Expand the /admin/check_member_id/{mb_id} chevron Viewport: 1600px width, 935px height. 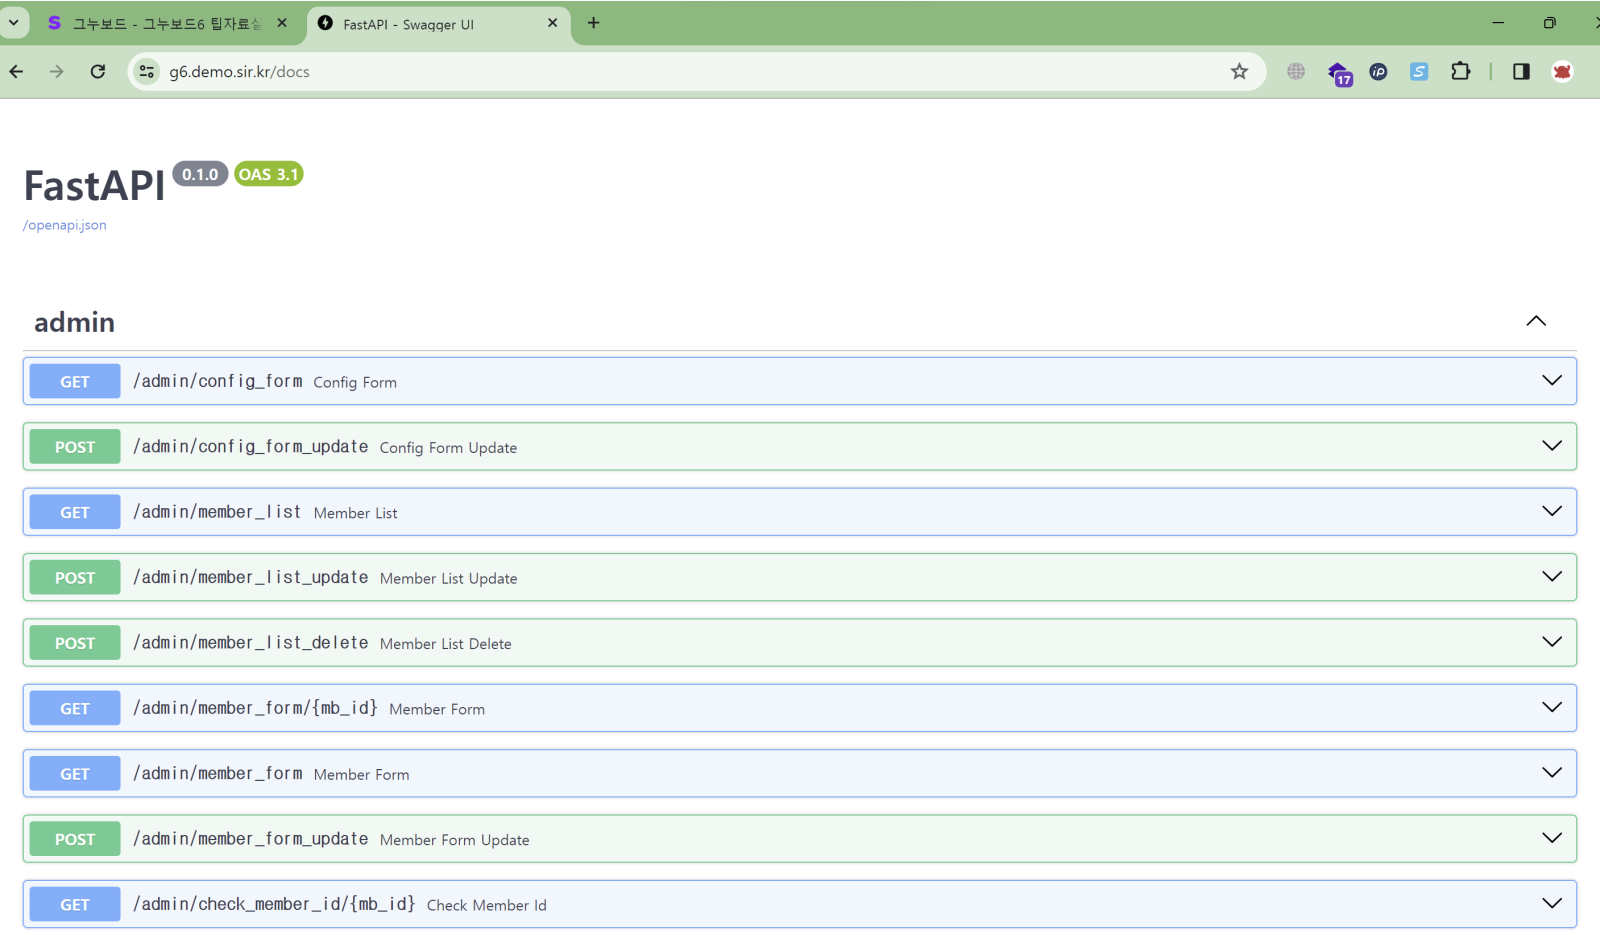point(1551,903)
